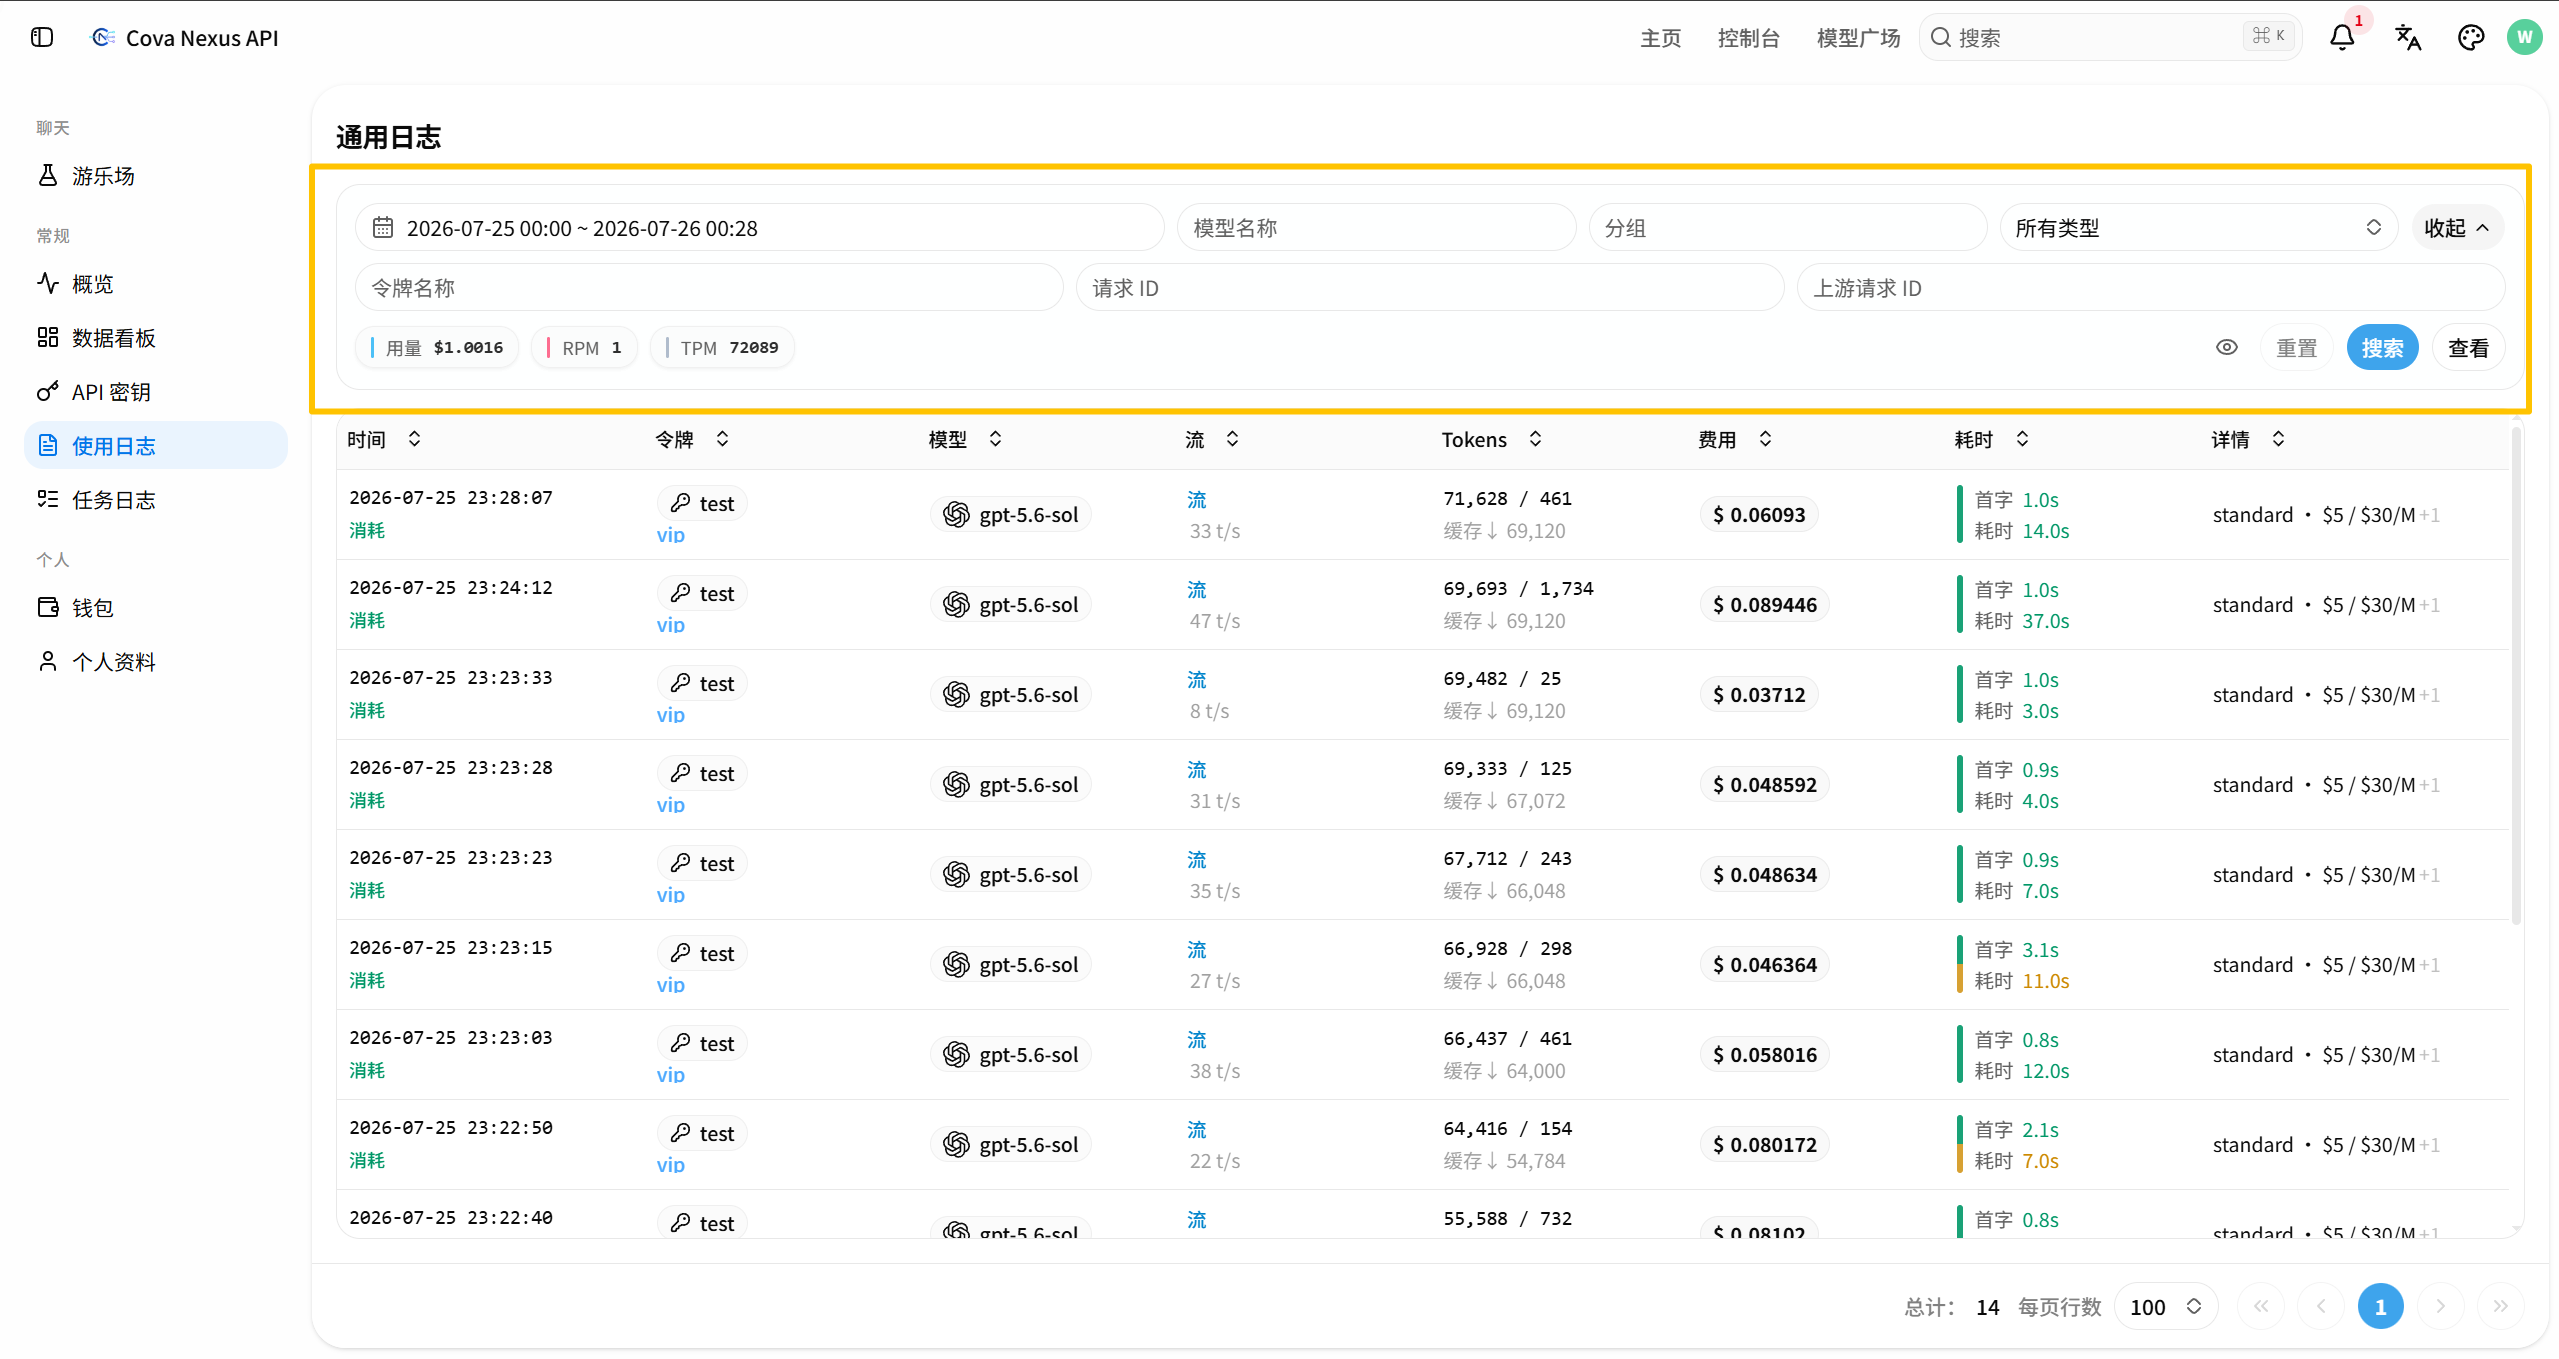
Task: Click the 分组 filter field
Action: 1787,227
